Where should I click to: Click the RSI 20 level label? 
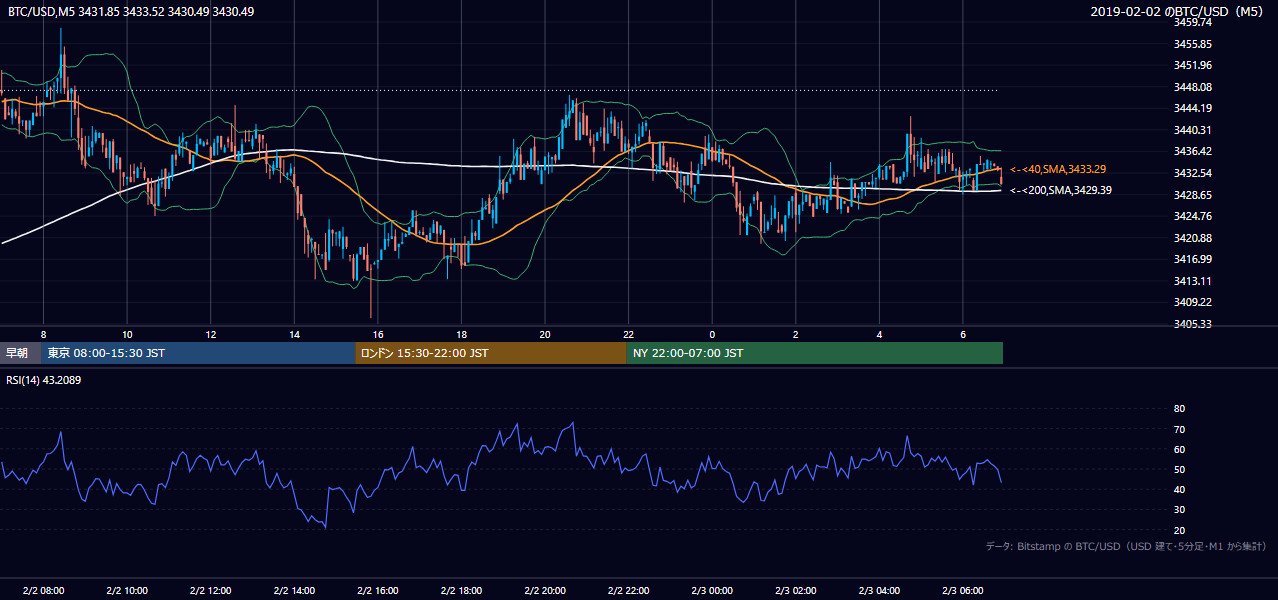(1179, 530)
